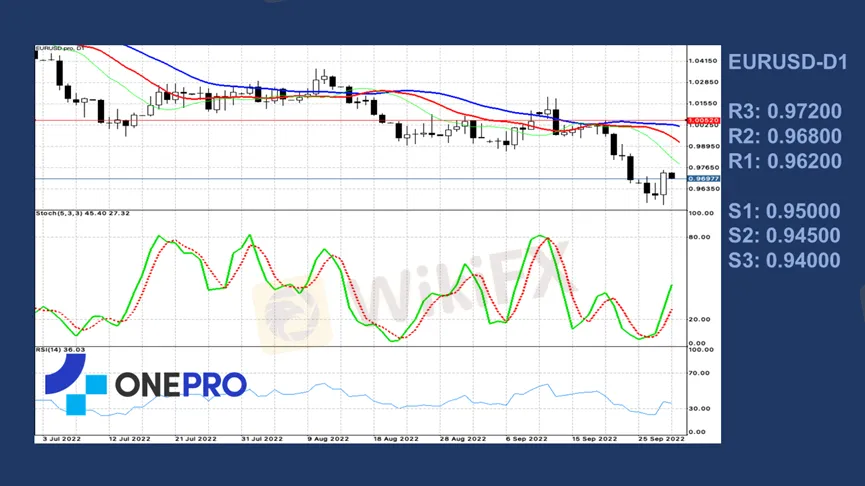Click the 25 Sep 2022 date label

(662, 438)
